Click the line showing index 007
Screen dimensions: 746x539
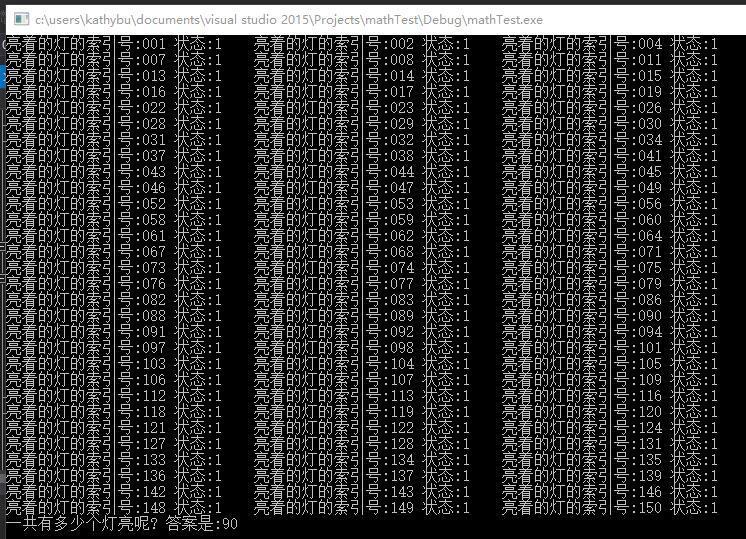coord(114,60)
